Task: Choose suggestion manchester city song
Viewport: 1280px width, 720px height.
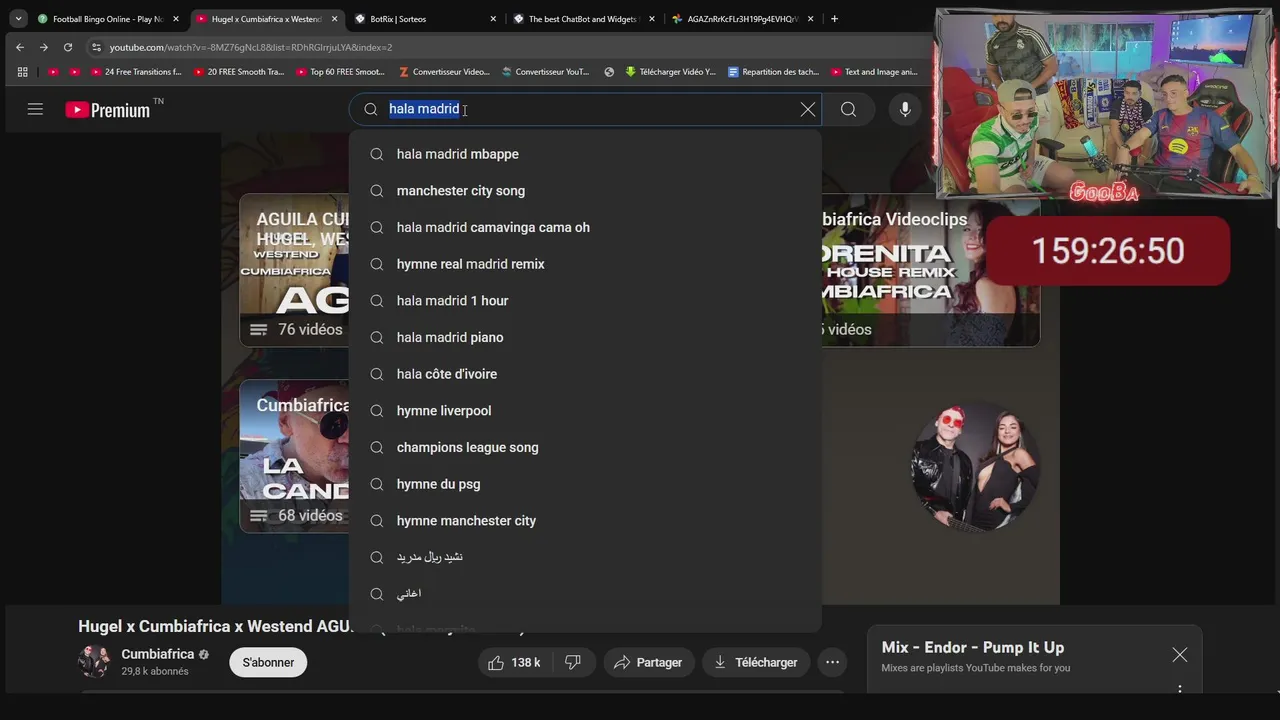Action: 585,191
